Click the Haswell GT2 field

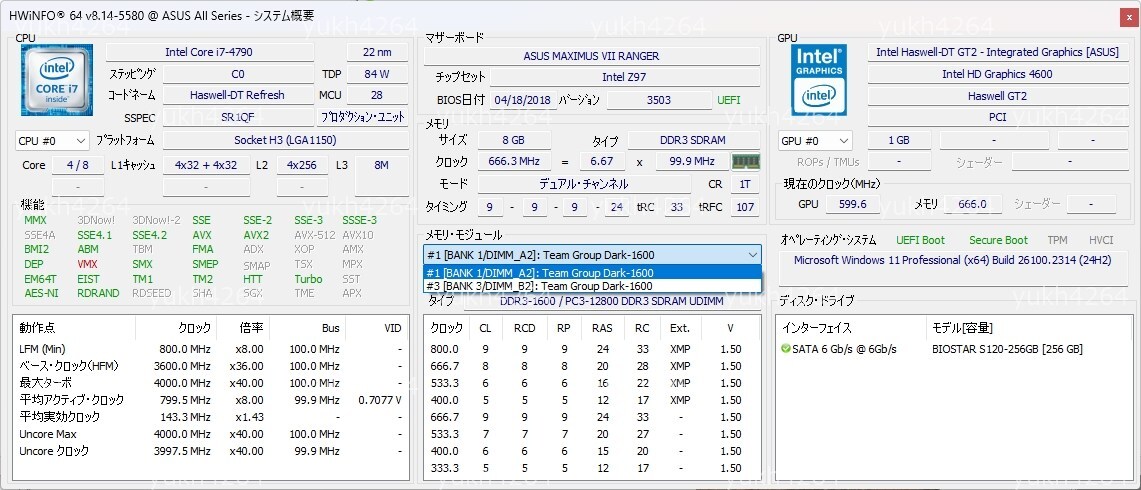[x=997, y=96]
